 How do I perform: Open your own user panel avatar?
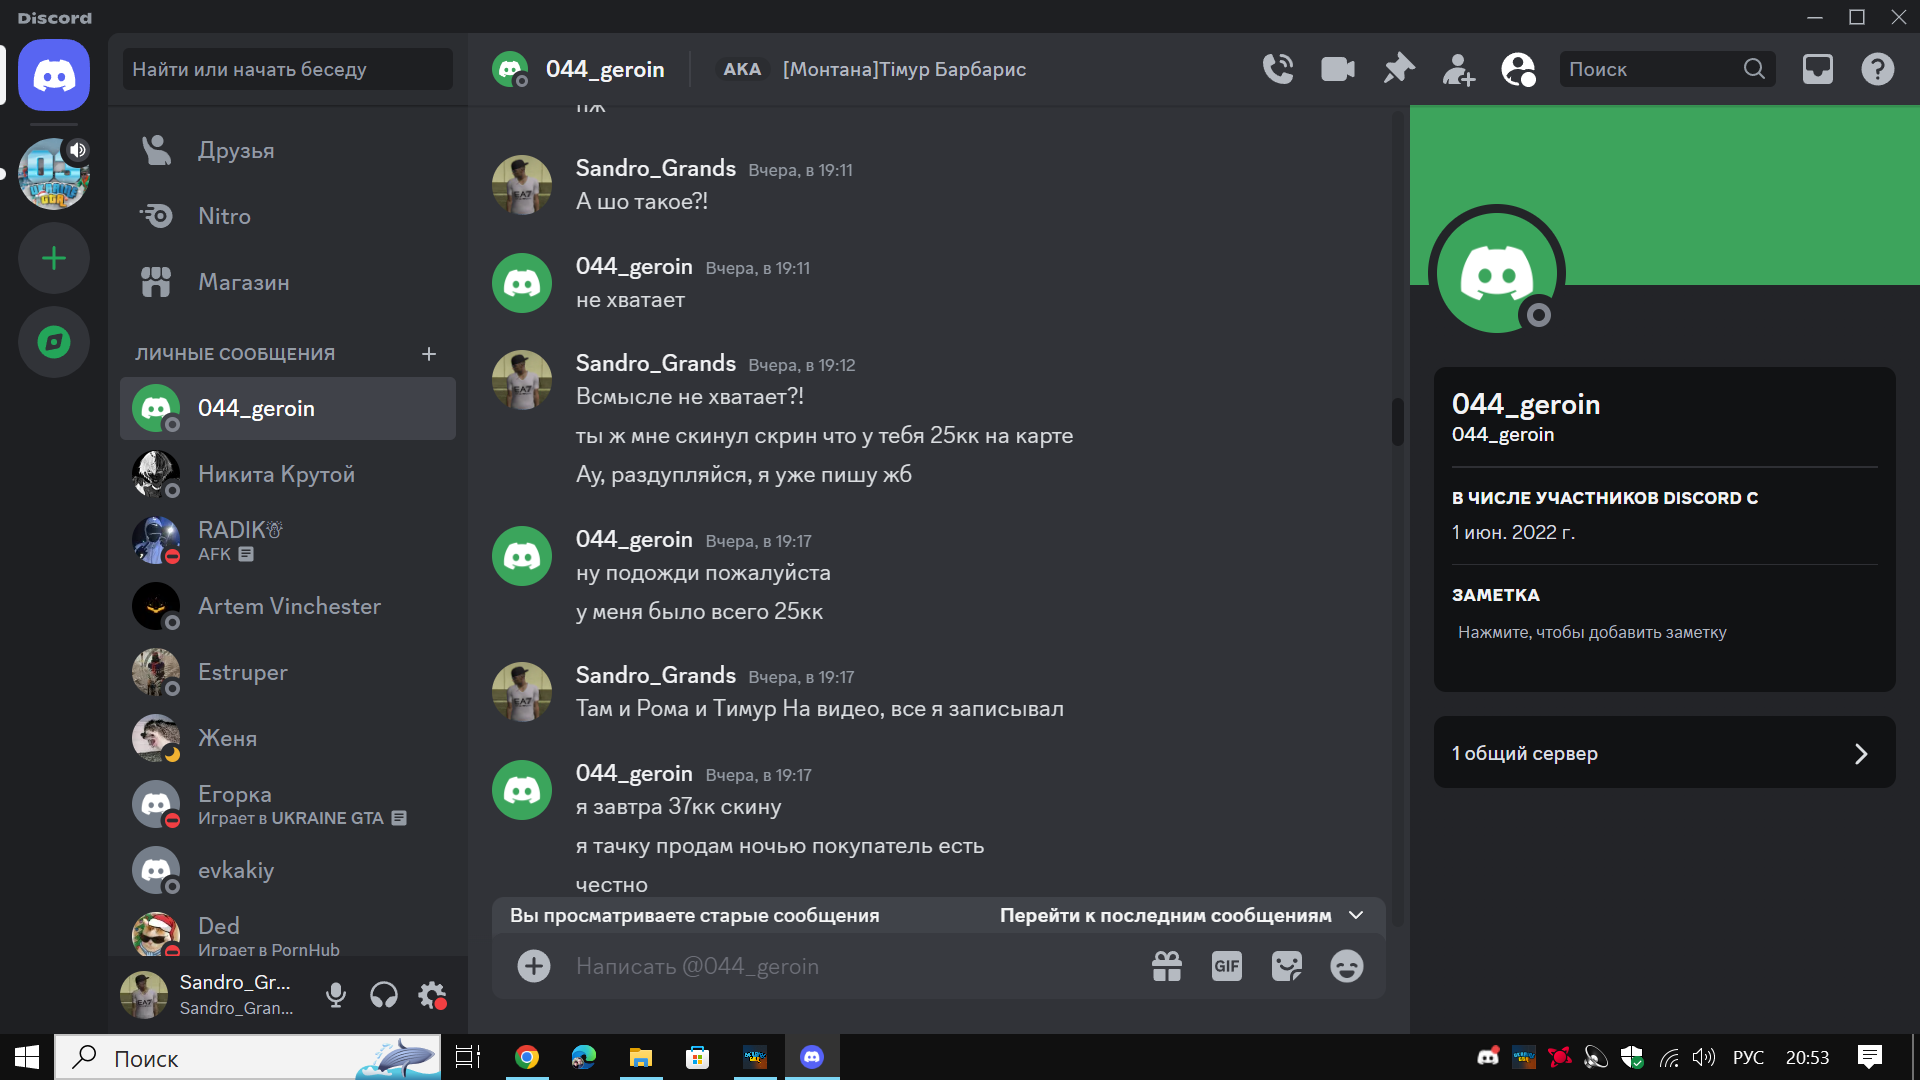click(x=144, y=995)
